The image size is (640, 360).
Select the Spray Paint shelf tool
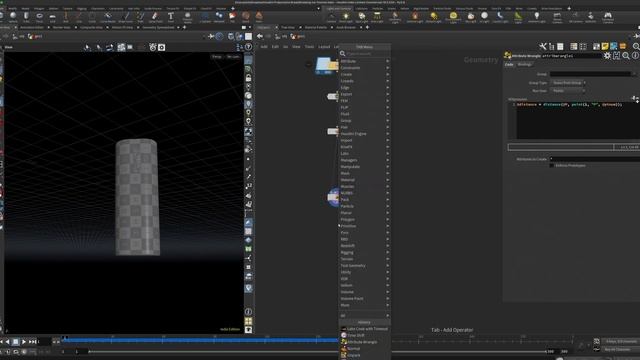[155, 17]
